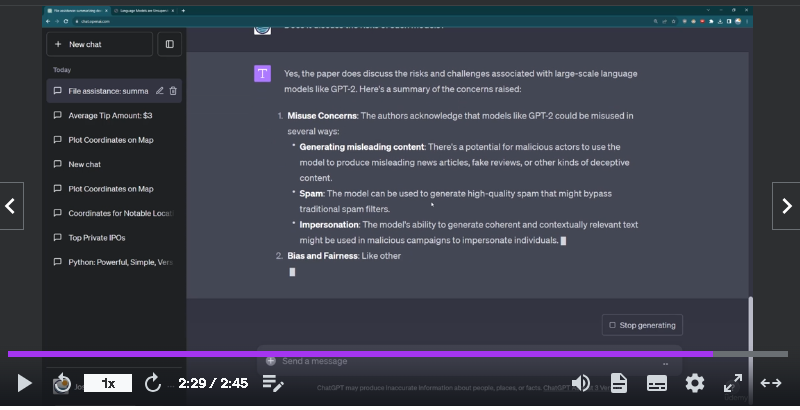This screenshot has width=800, height=410.
Task: Click the 'Generating misleading content' bullet text
Action: click(x=362, y=147)
